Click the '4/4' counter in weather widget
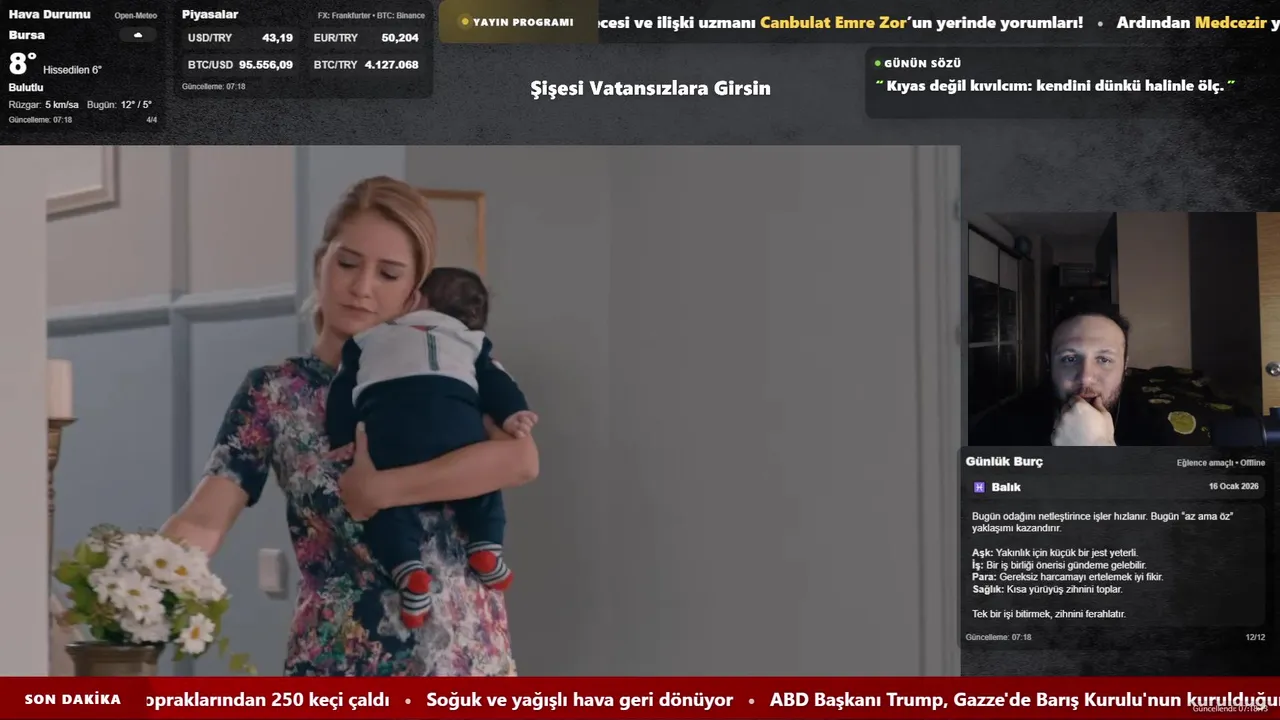 point(152,120)
